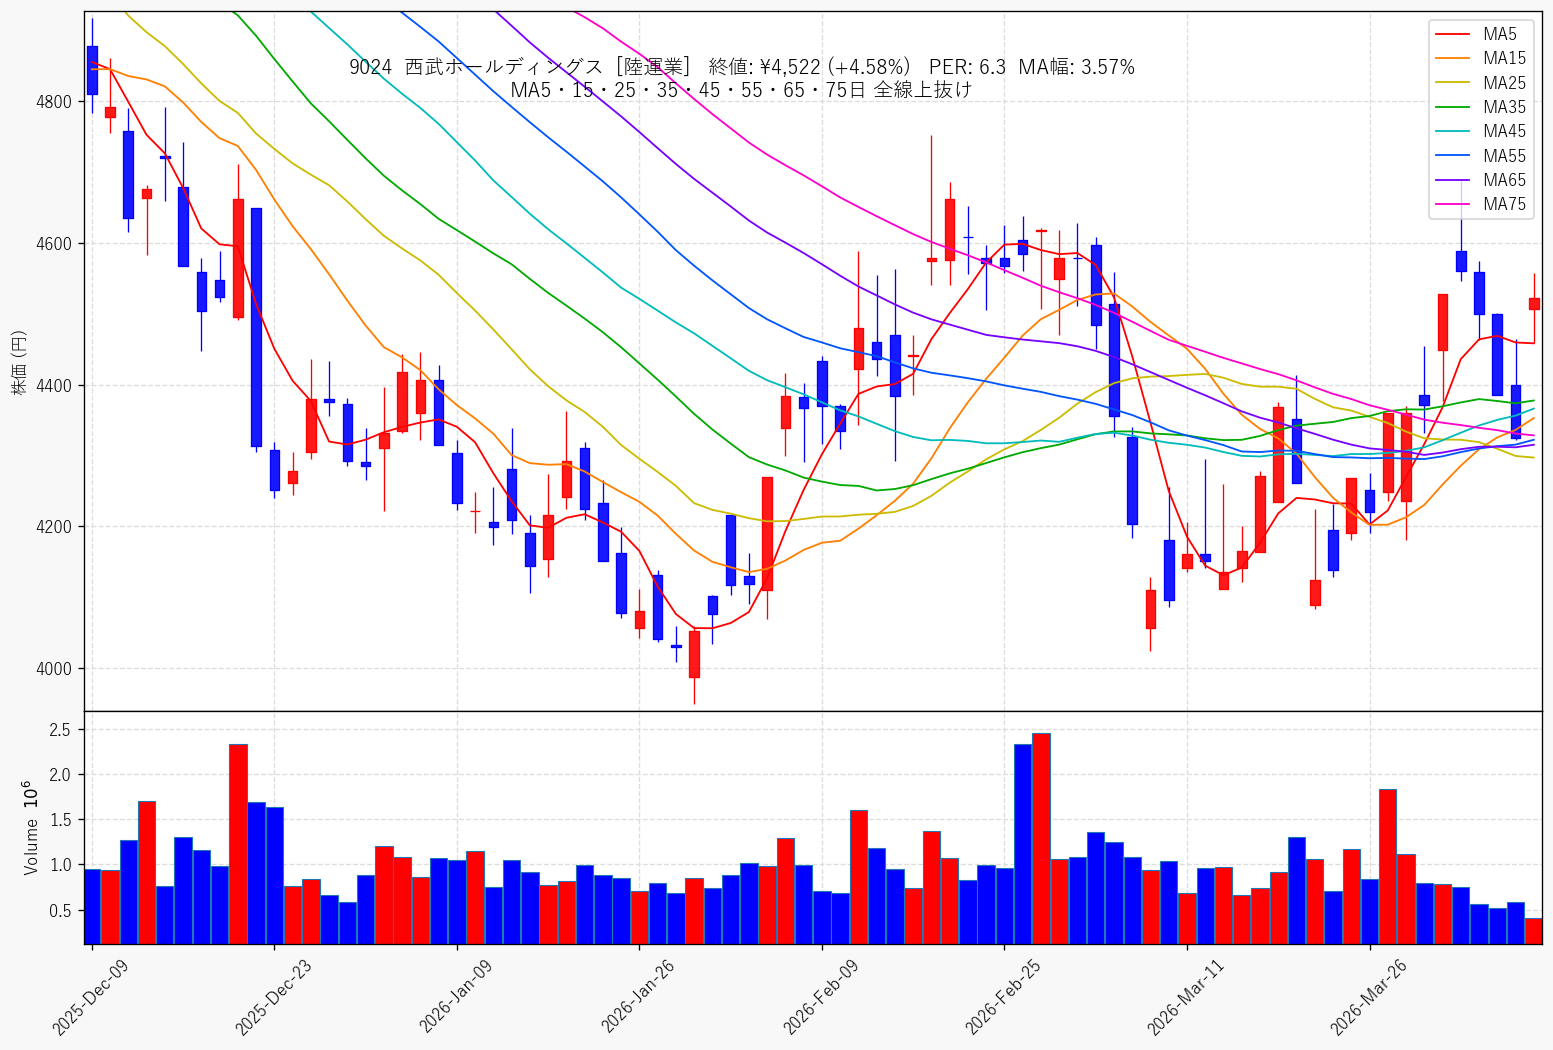Viewport: 1553px width, 1050px height.
Task: Click the 4200 price axis tick
Action: (x=53, y=527)
